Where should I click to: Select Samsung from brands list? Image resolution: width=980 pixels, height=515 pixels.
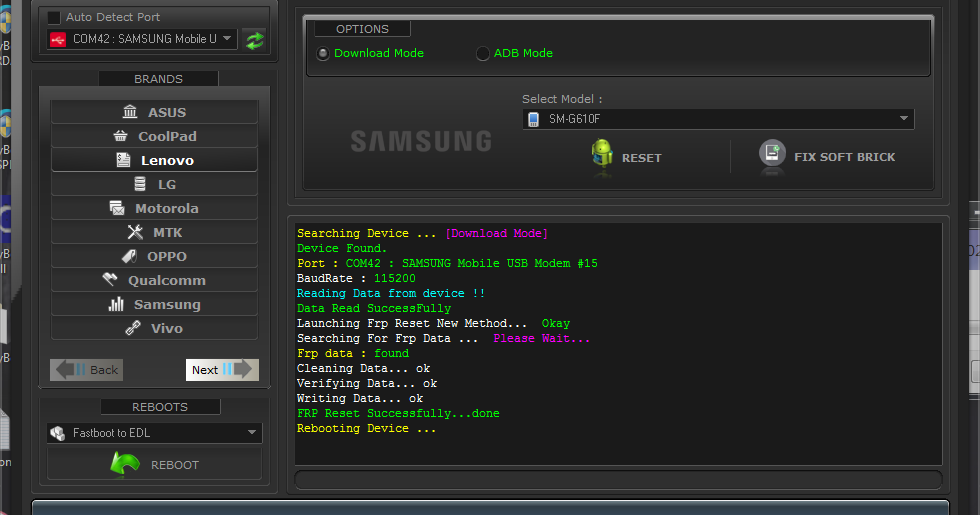coord(154,304)
